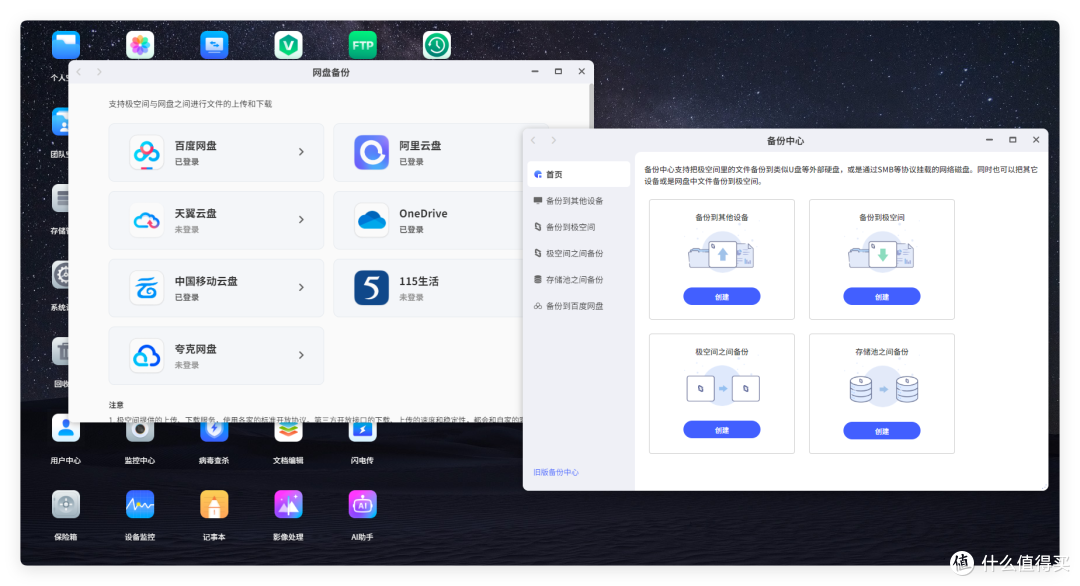This screenshot has height=586, width=1080.
Task: Minimize the 网盘备份 window
Action: coord(535,72)
